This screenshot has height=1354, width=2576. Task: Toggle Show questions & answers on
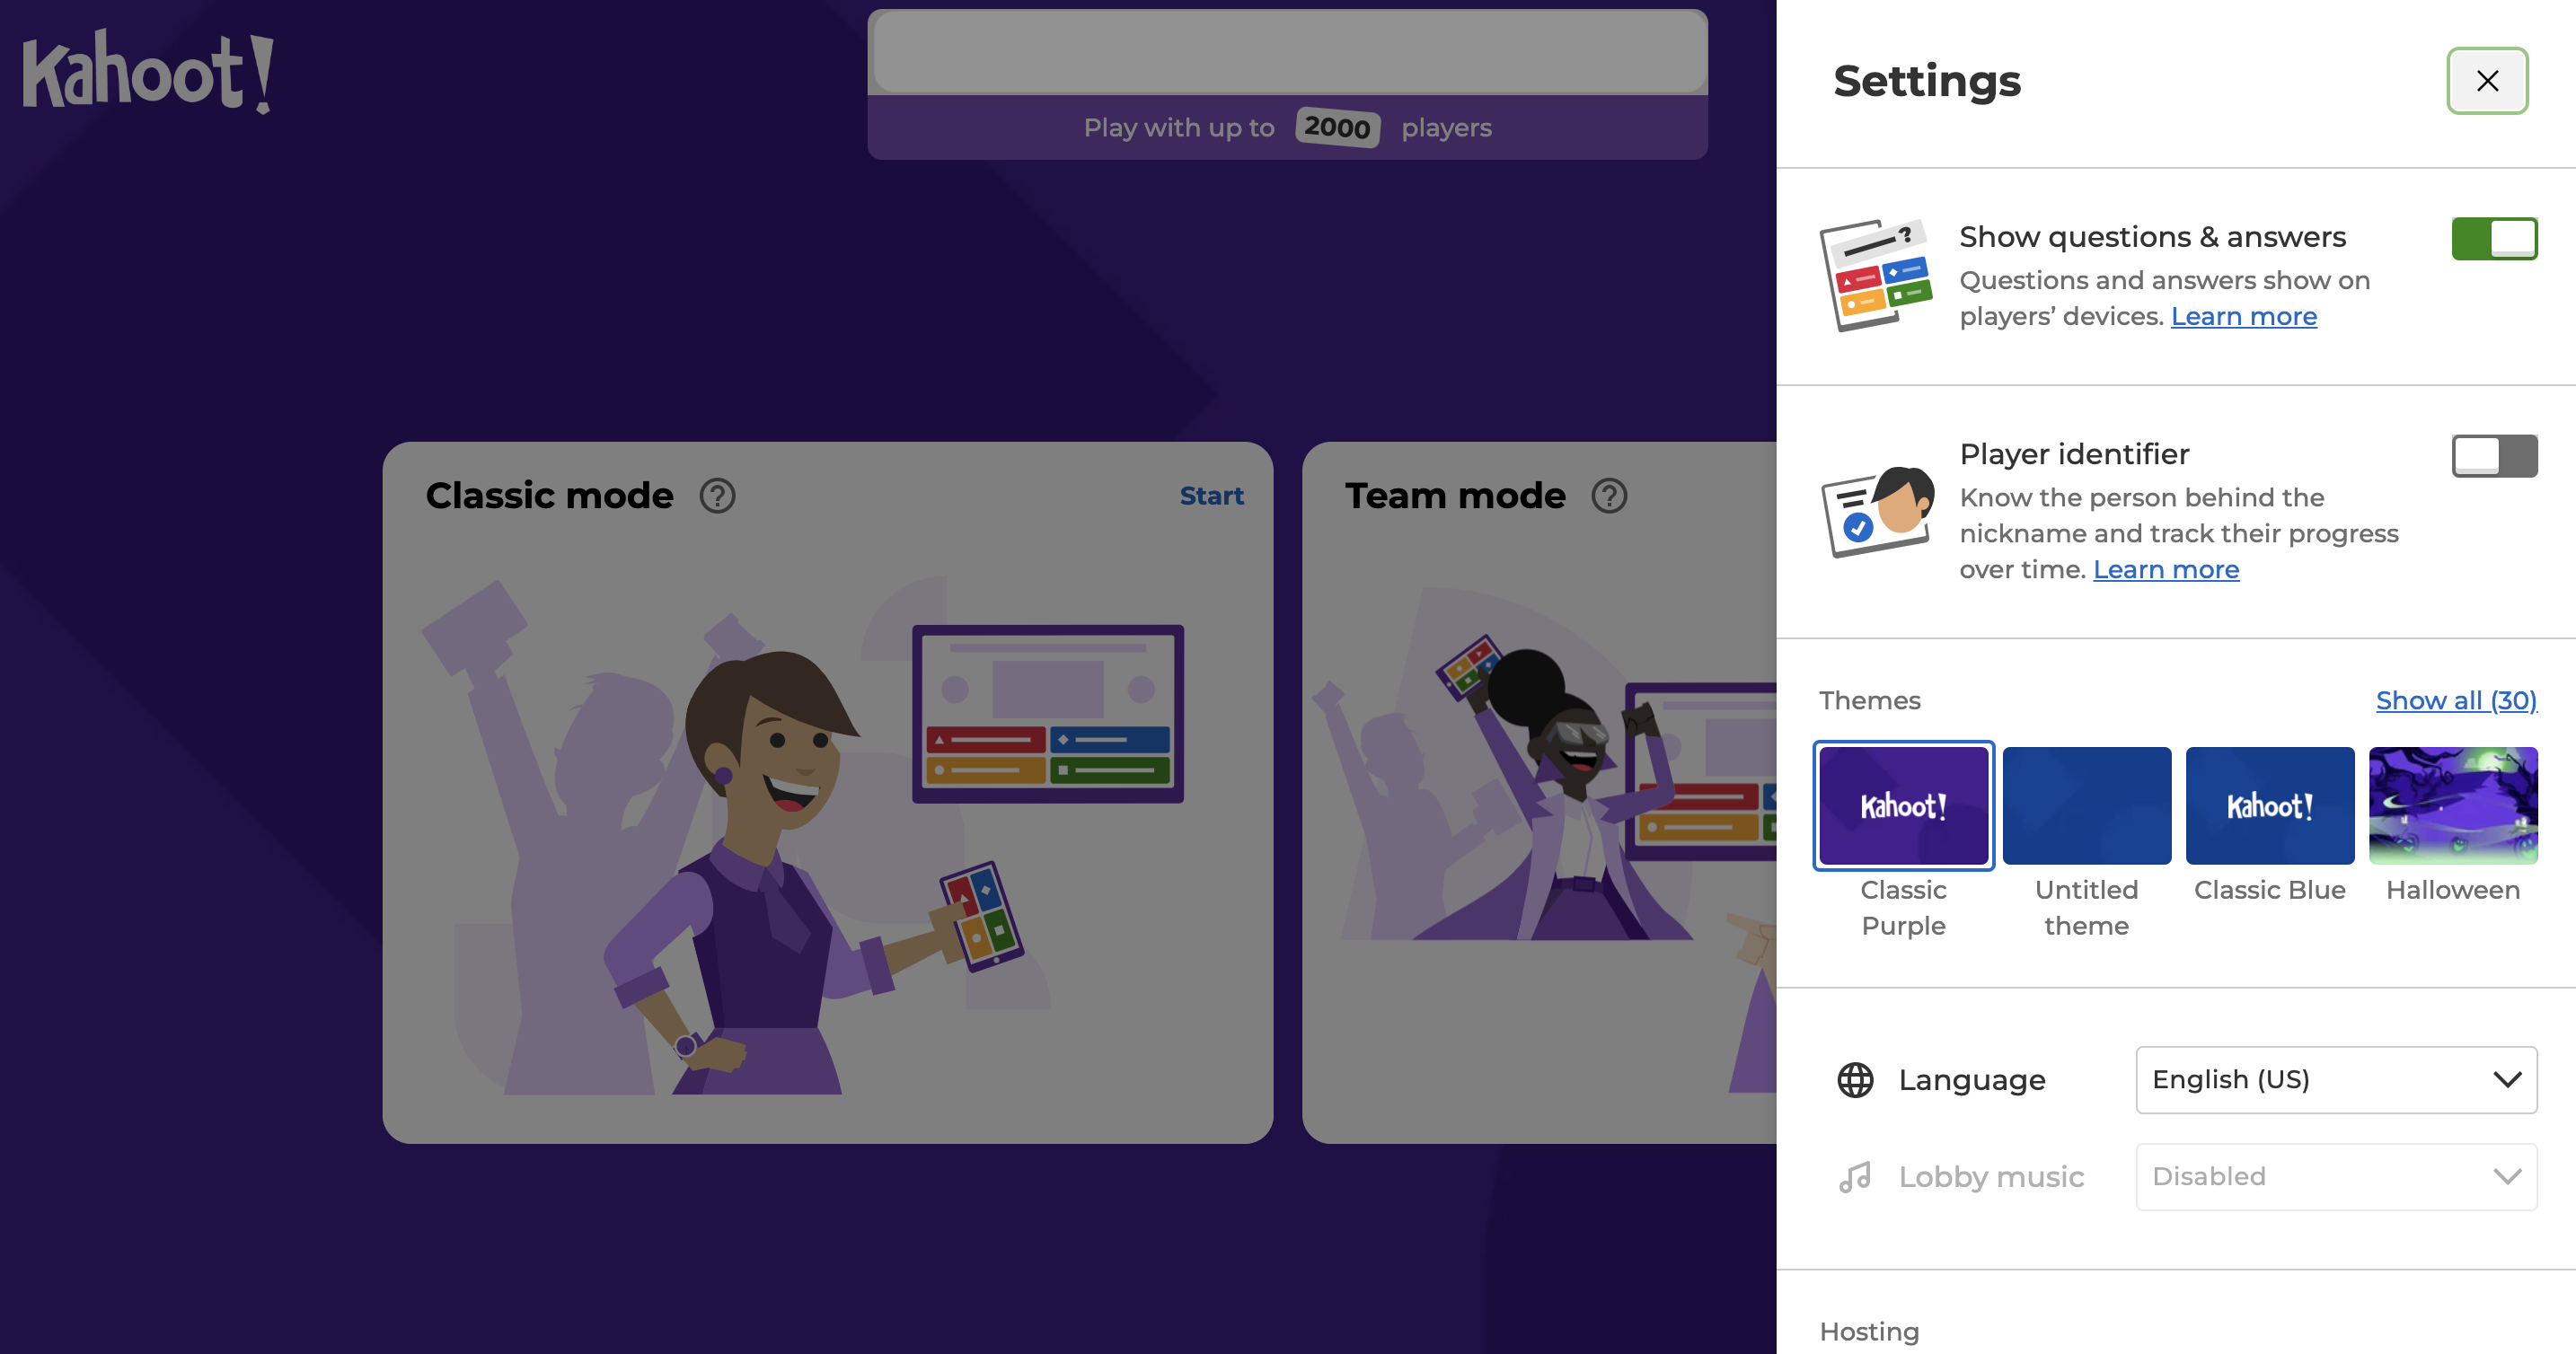(x=2494, y=239)
